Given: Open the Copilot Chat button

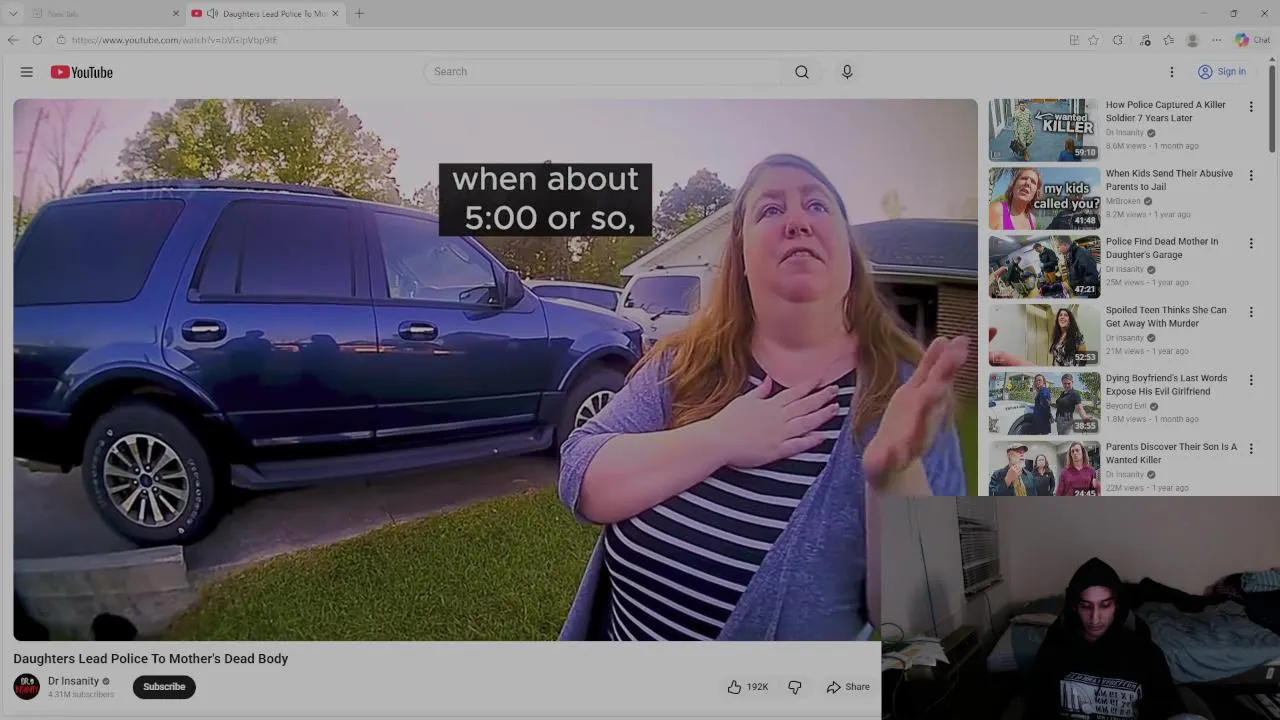Looking at the screenshot, I should coord(1252,40).
